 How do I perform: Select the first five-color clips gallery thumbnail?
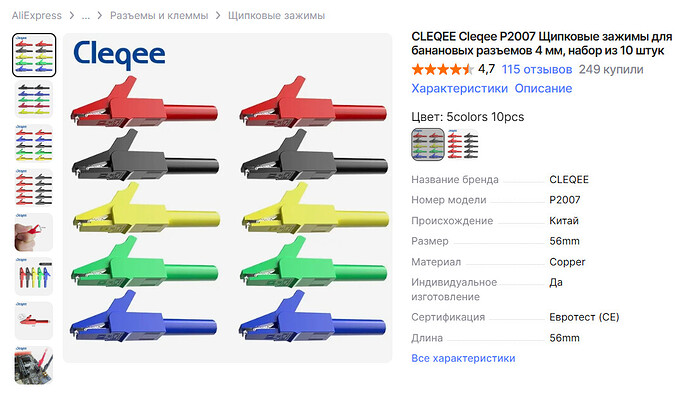pyautogui.click(x=34, y=54)
